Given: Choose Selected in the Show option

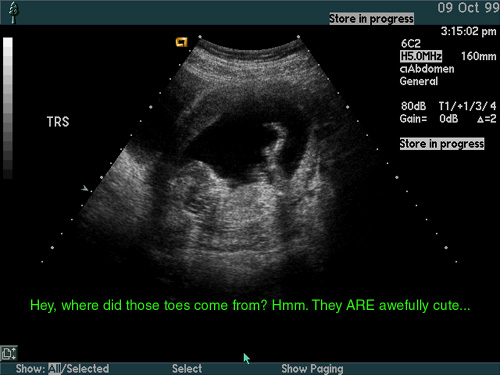Looking at the screenshot, I should (88, 369).
